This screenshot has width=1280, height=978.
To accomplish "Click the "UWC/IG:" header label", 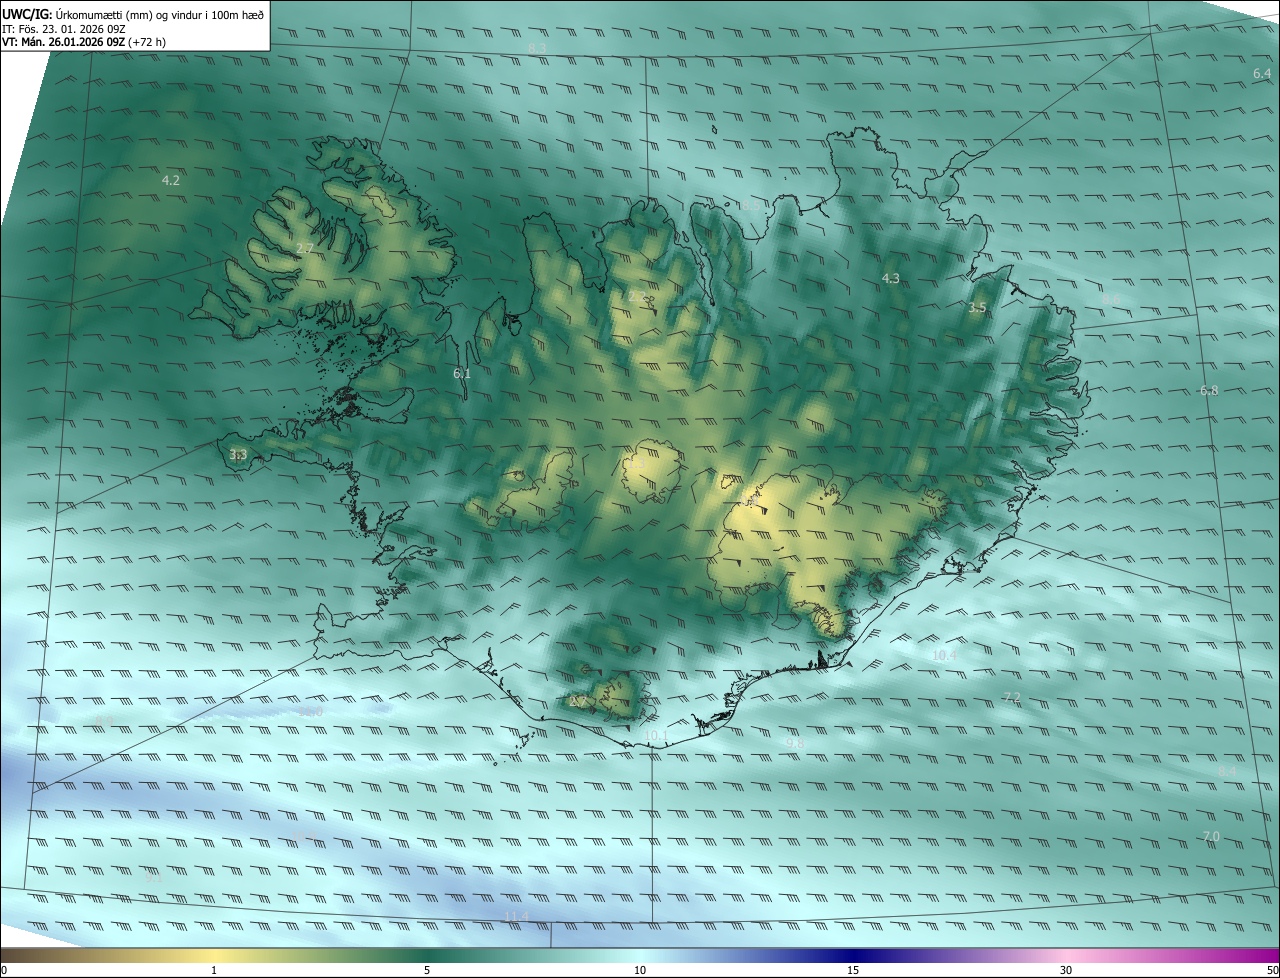I will coord(27,15).
